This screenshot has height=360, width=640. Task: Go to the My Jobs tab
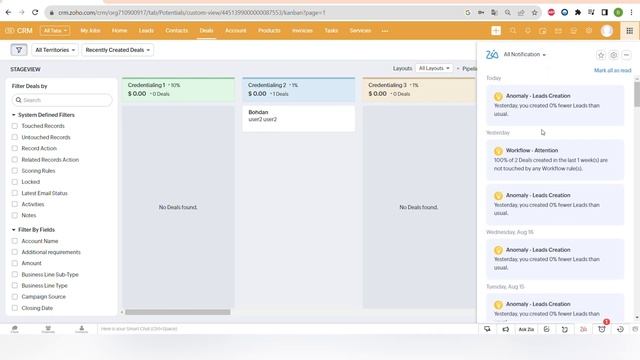[90, 31]
